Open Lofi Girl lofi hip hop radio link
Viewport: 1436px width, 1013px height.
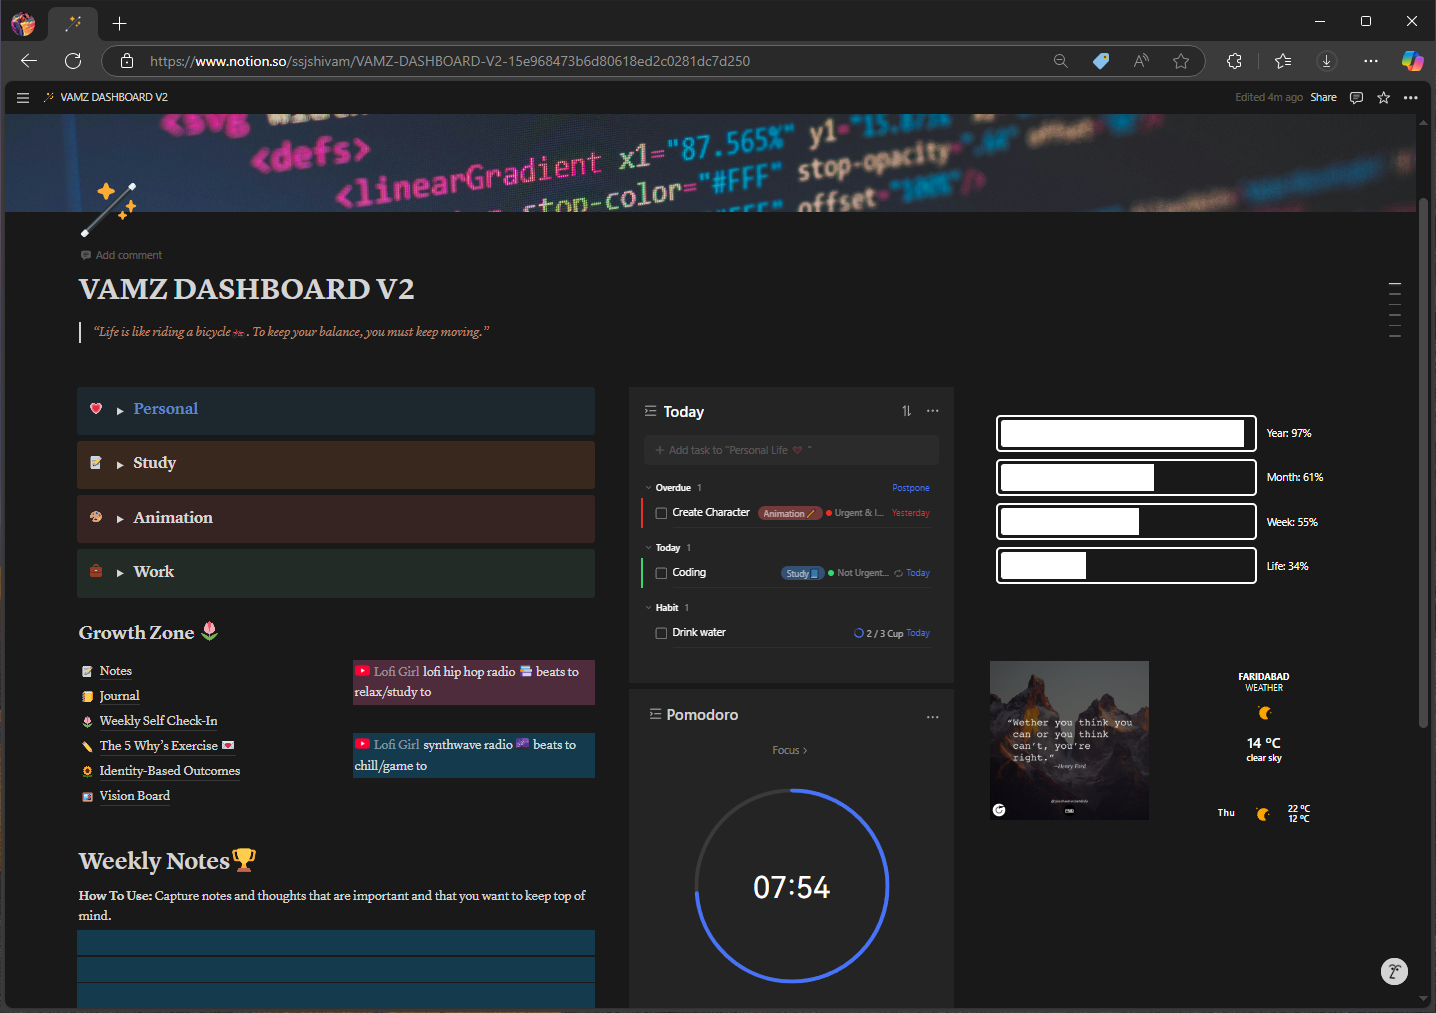(473, 682)
